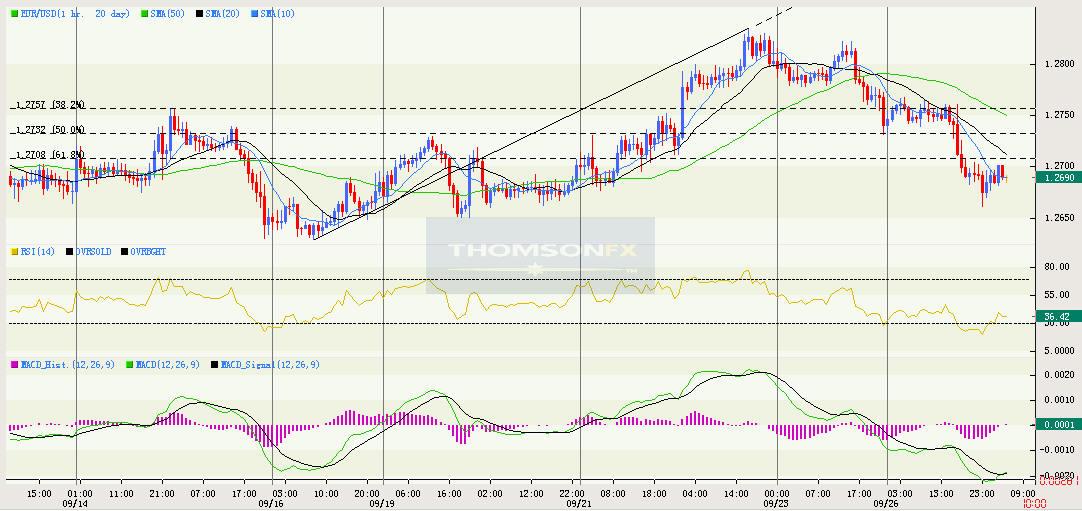The image size is (1082, 511).
Task: Select the SMA(10) legend label
Action: 277,13
